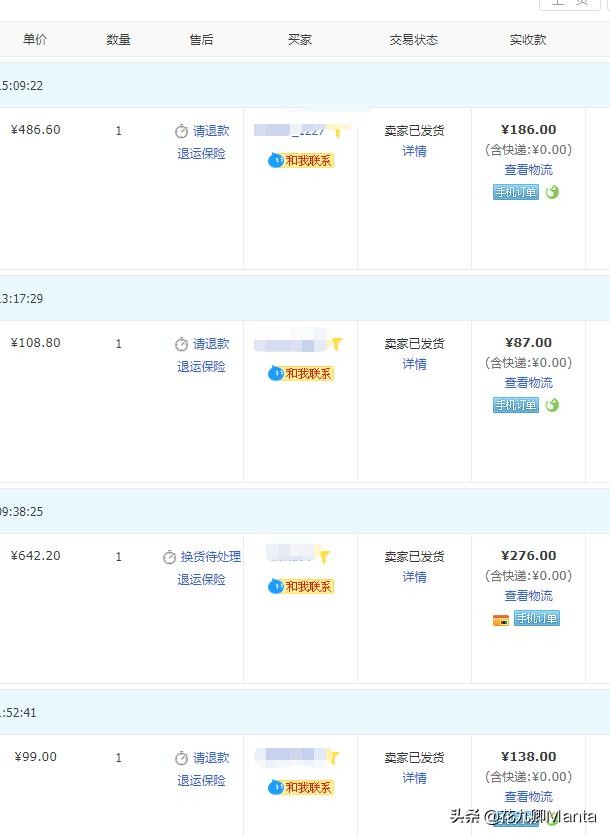Open 请退款 link in the ¥486.60 order
610x837 pixels.
[211, 131]
